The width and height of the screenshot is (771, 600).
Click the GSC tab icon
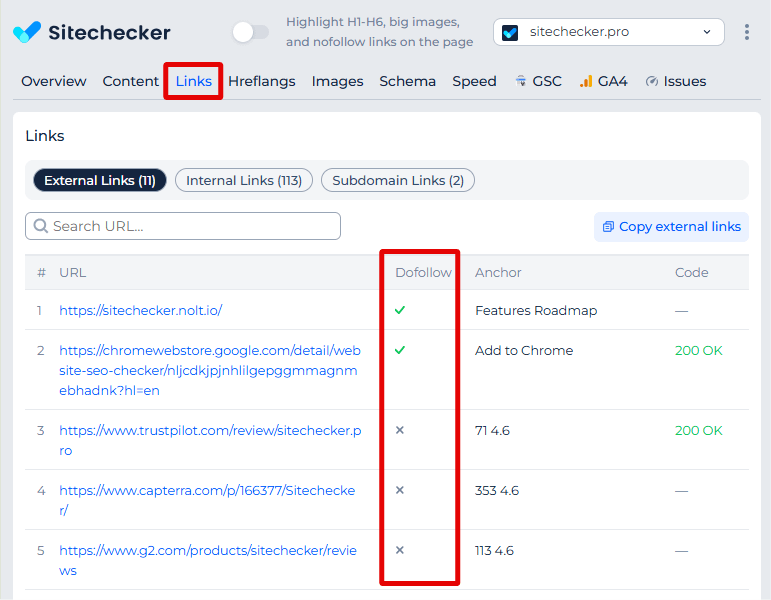(x=521, y=81)
